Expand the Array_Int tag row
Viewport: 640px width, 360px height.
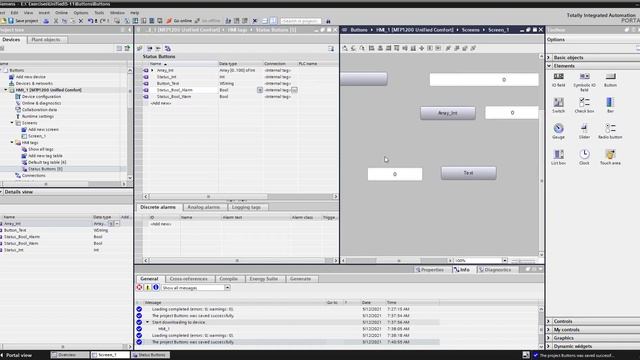click(152, 70)
